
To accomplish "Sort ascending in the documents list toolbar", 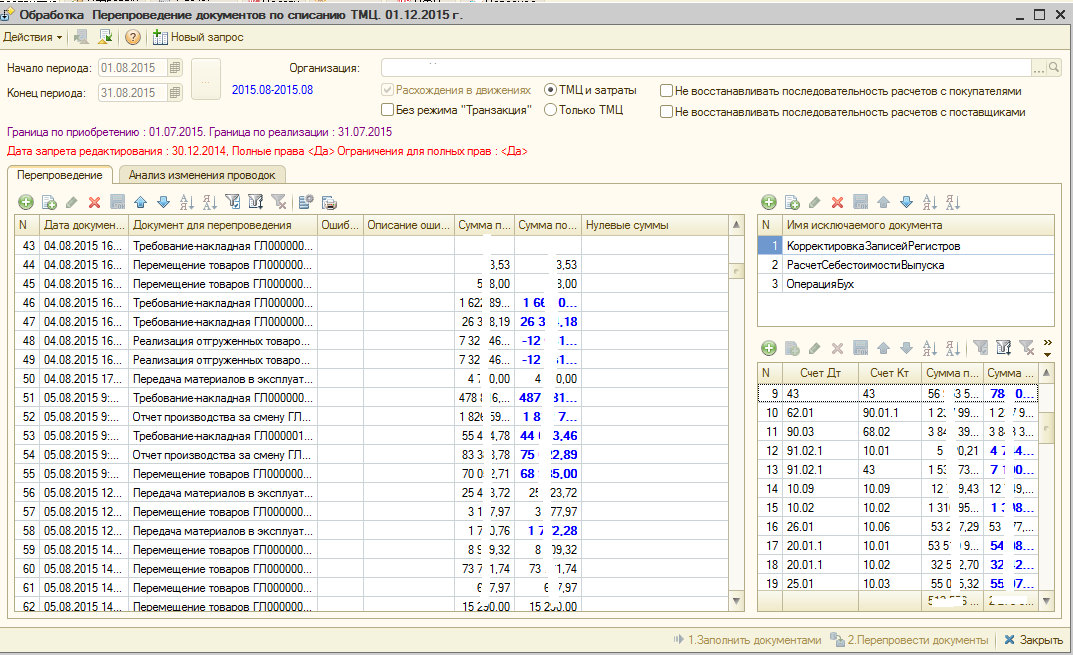I will pyautogui.click(x=186, y=202).
